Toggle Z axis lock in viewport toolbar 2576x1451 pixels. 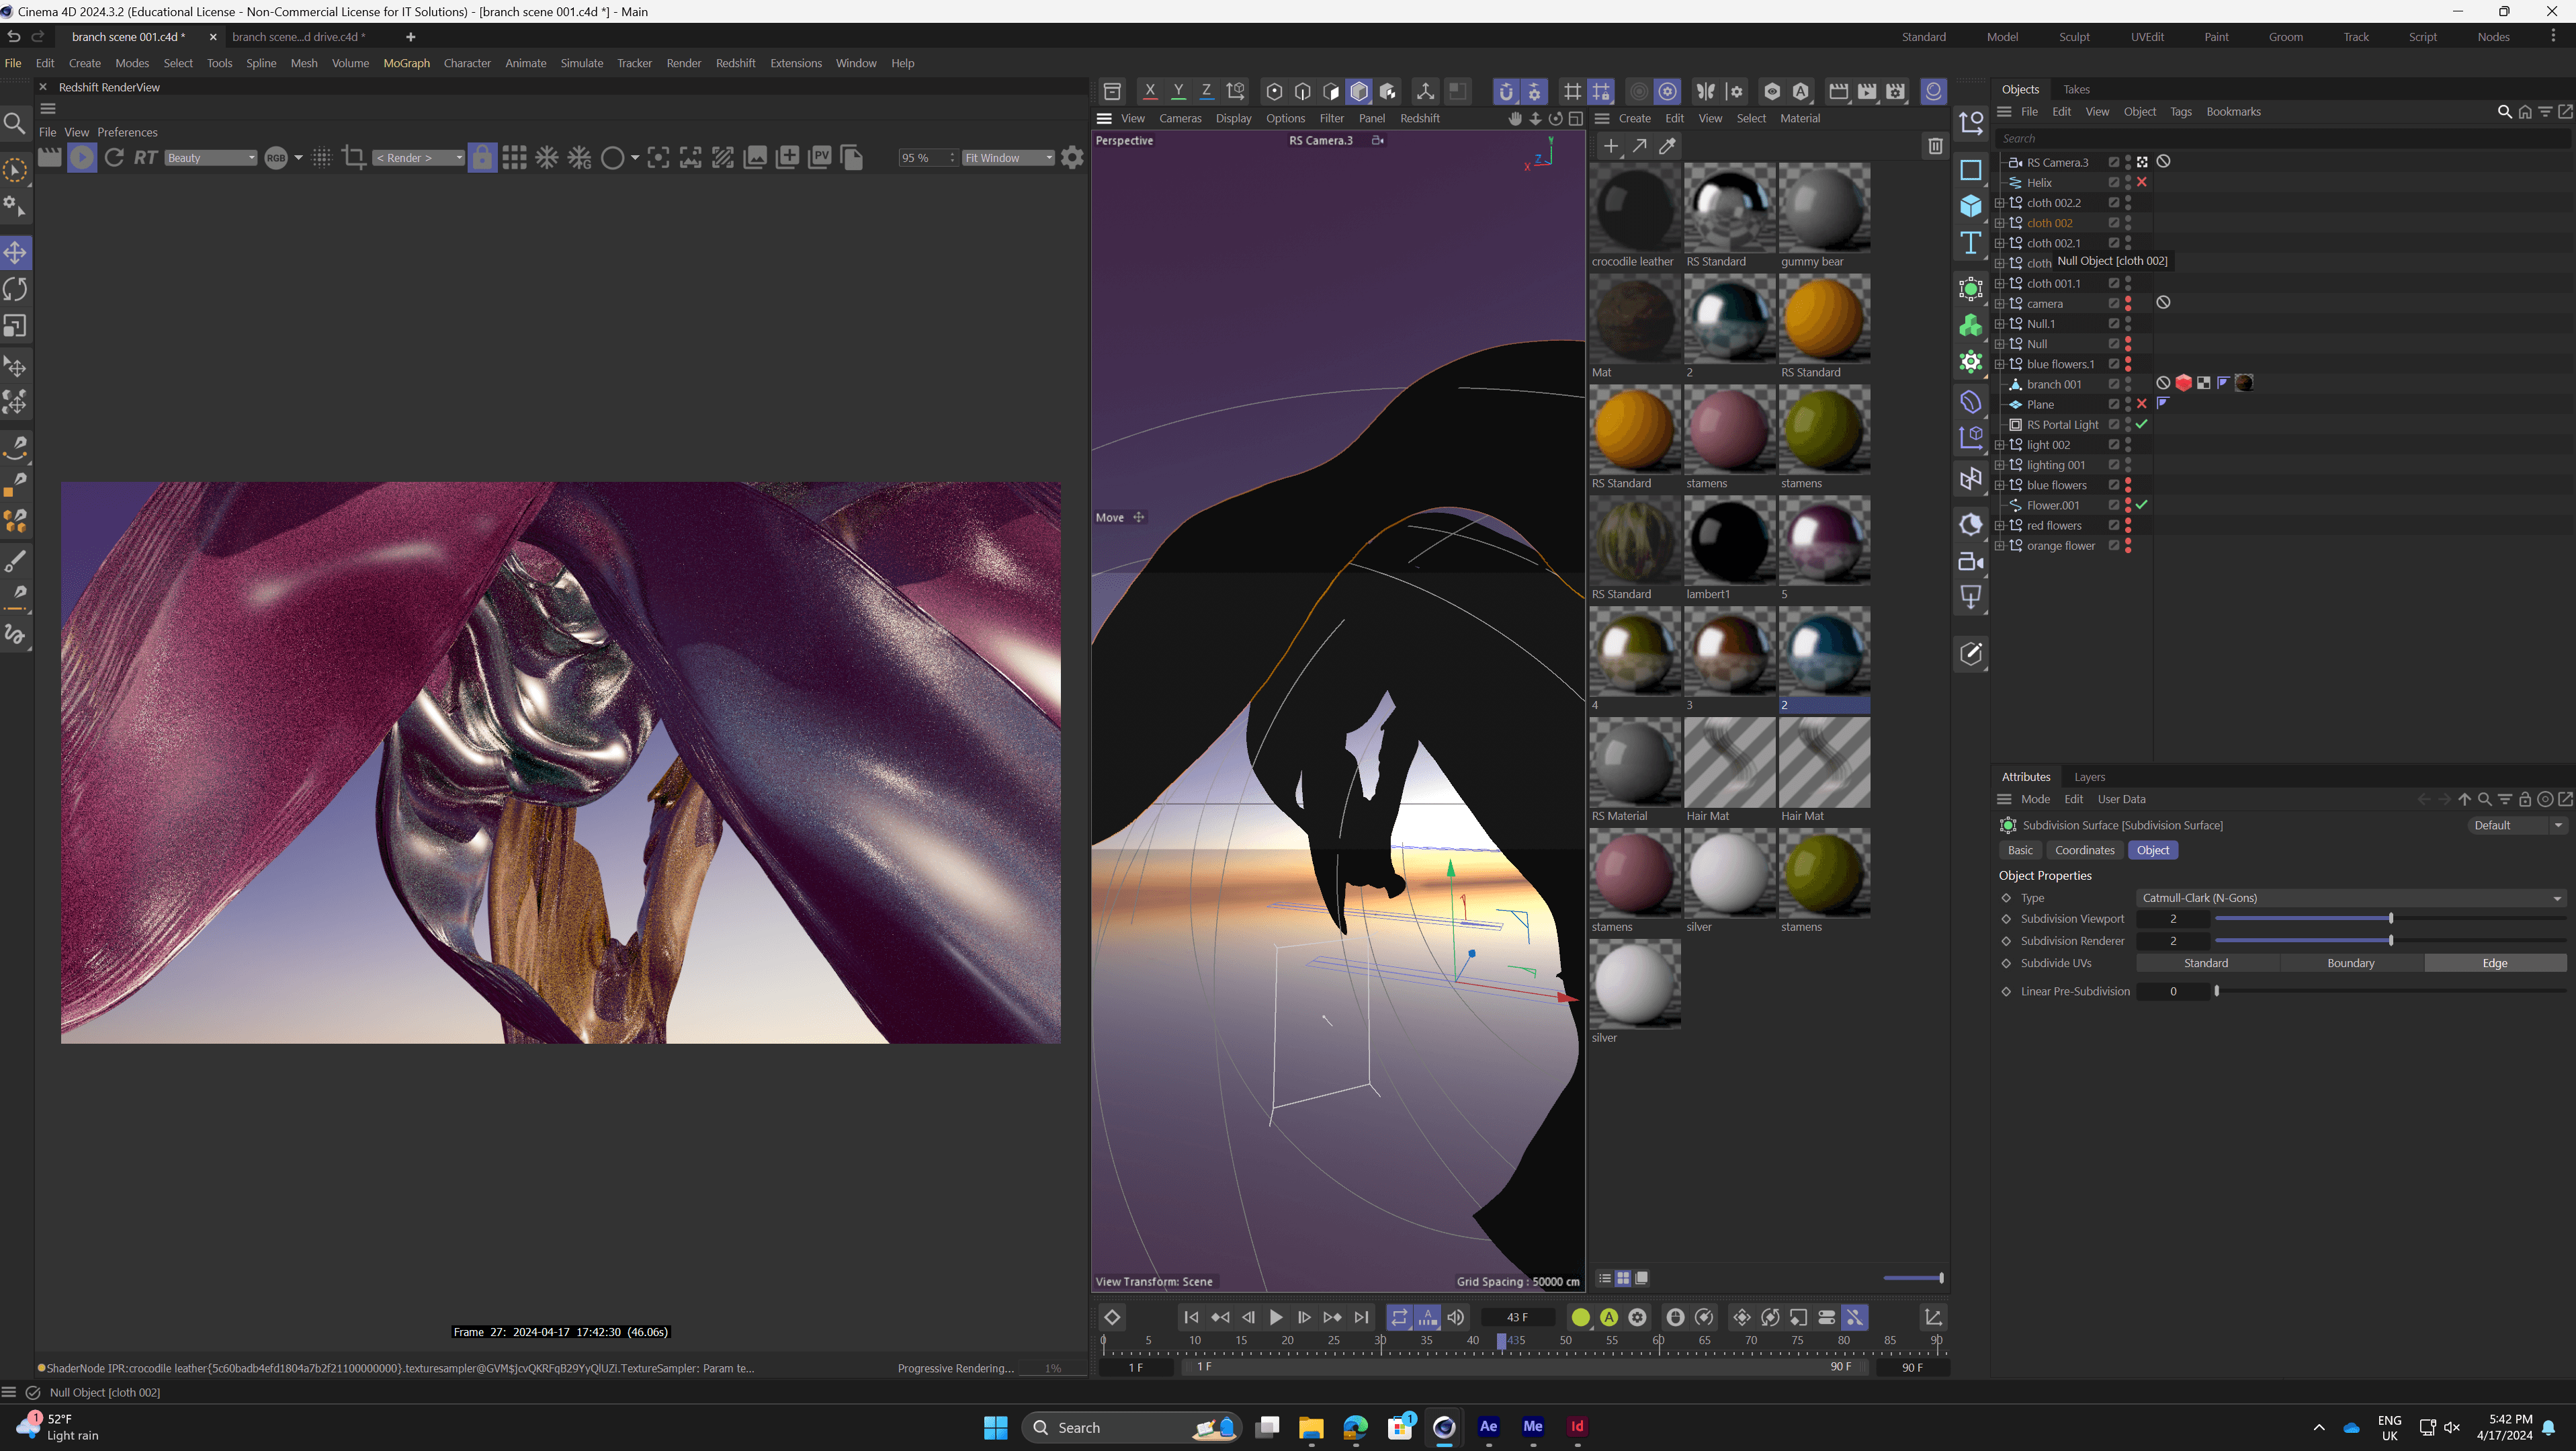[1206, 91]
